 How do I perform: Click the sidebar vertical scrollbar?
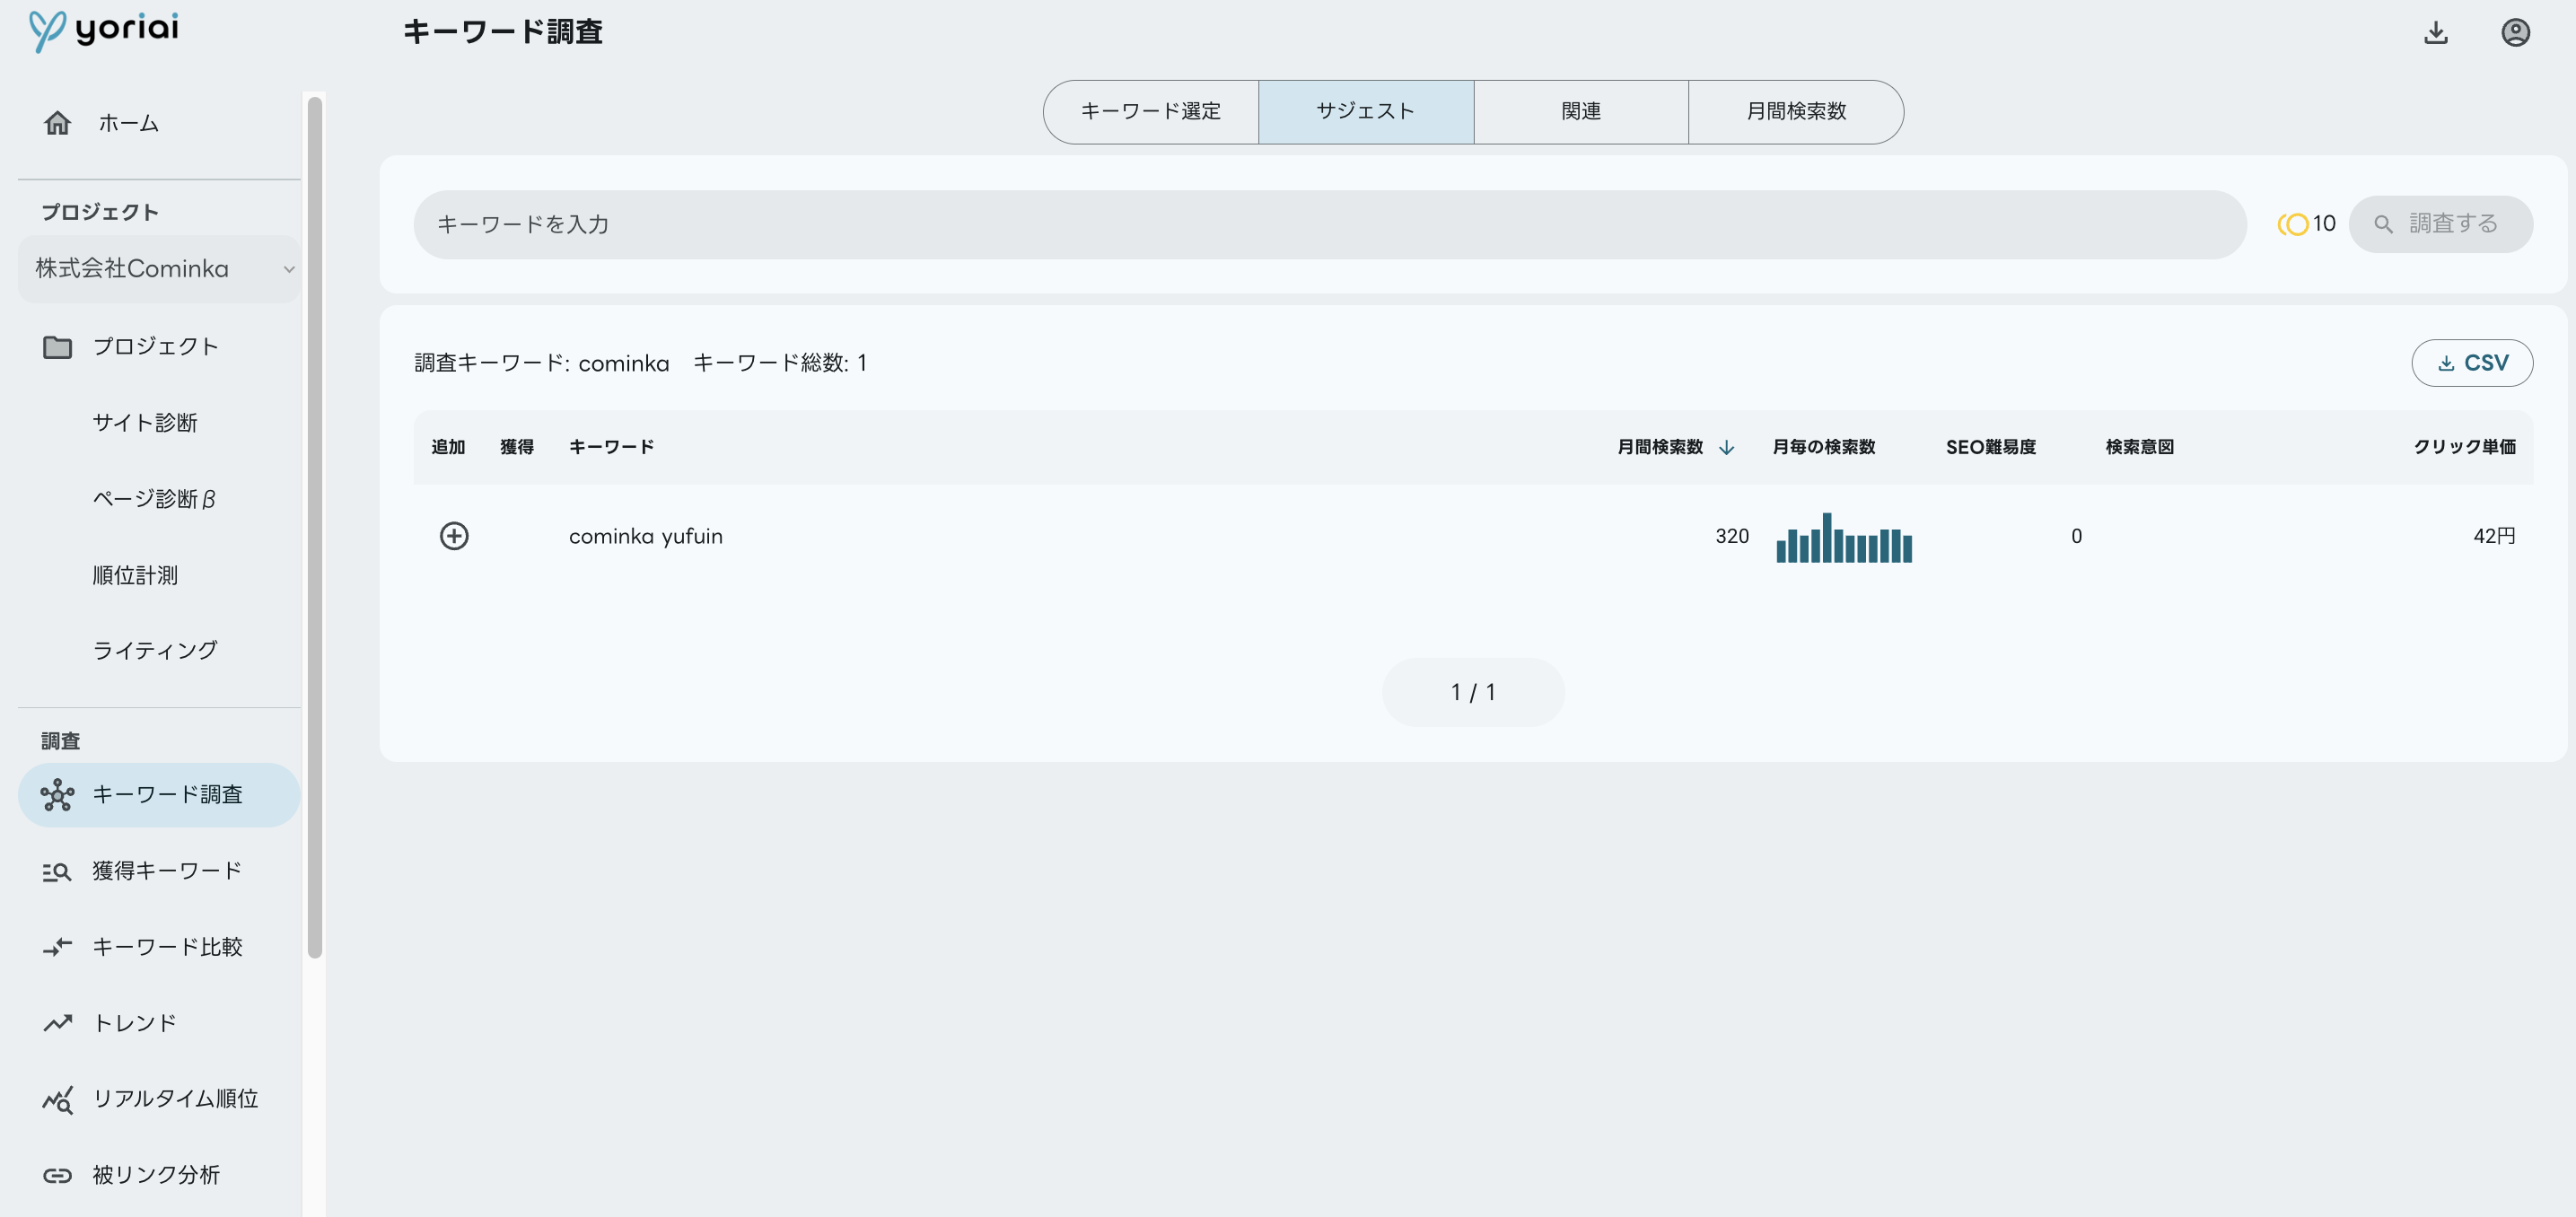tap(315, 527)
